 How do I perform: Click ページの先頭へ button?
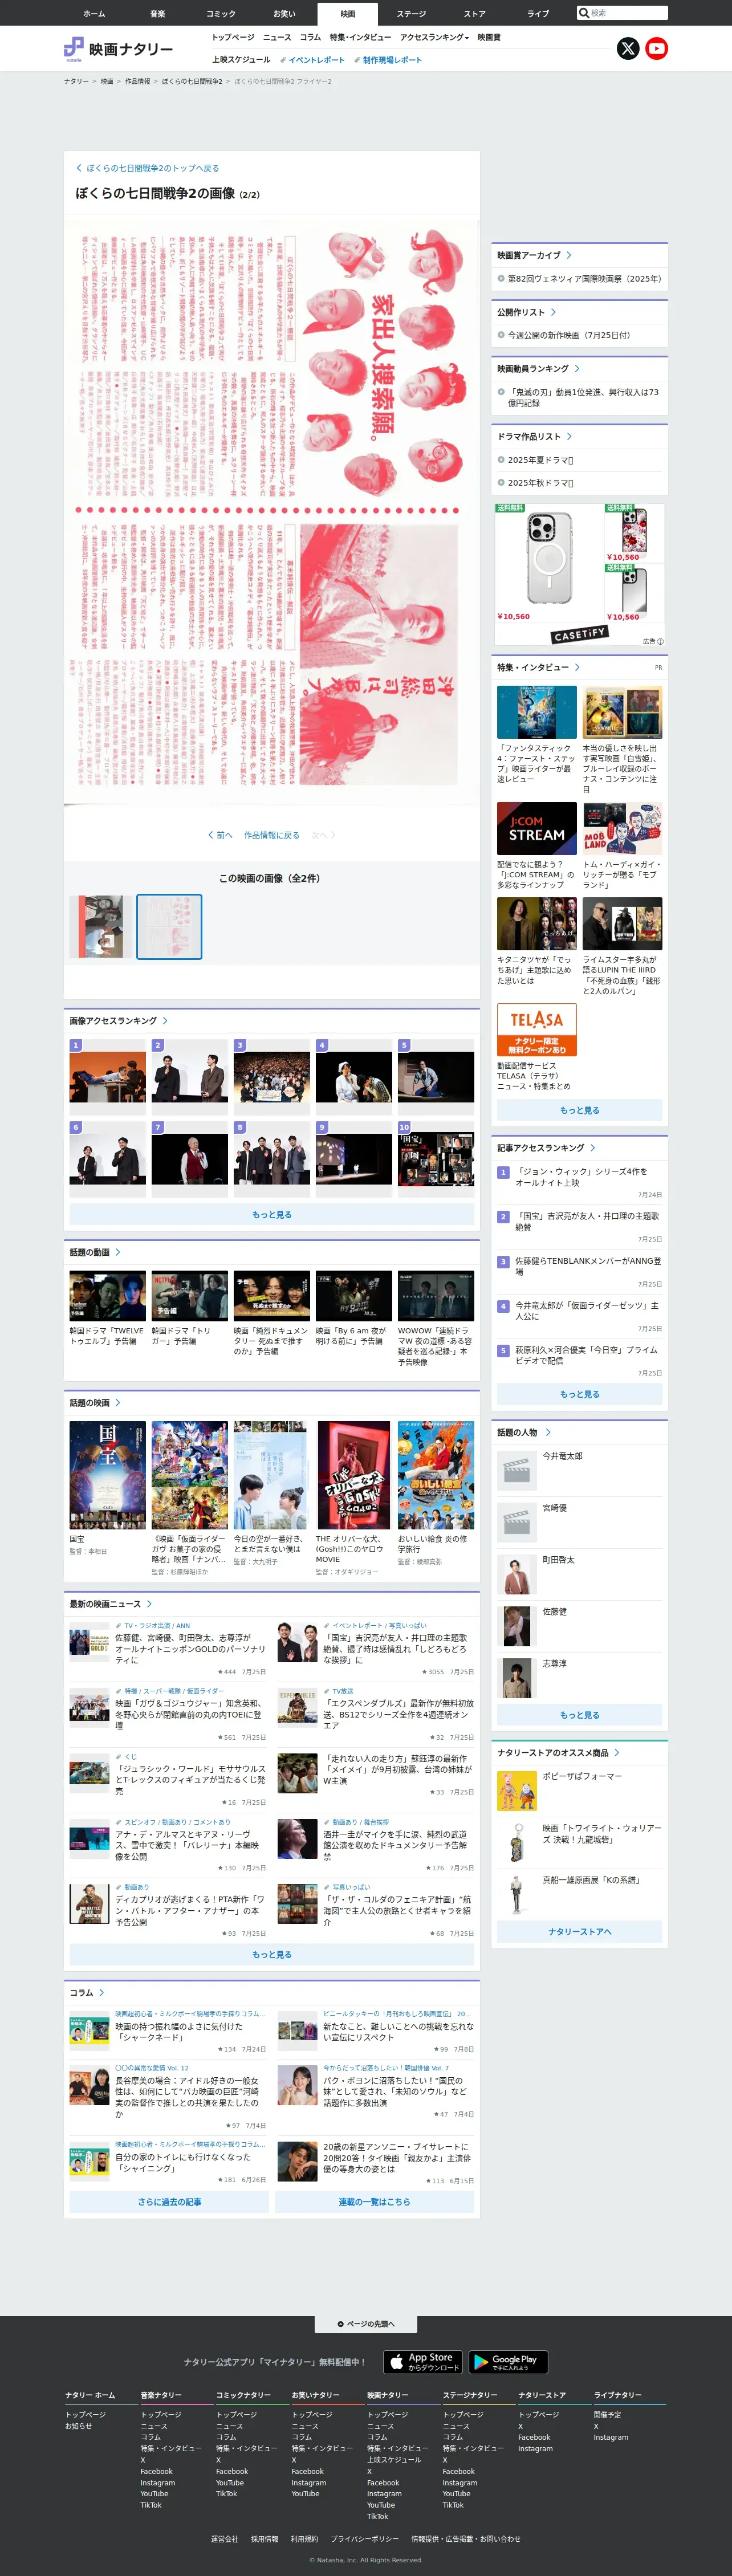pyautogui.click(x=366, y=2324)
